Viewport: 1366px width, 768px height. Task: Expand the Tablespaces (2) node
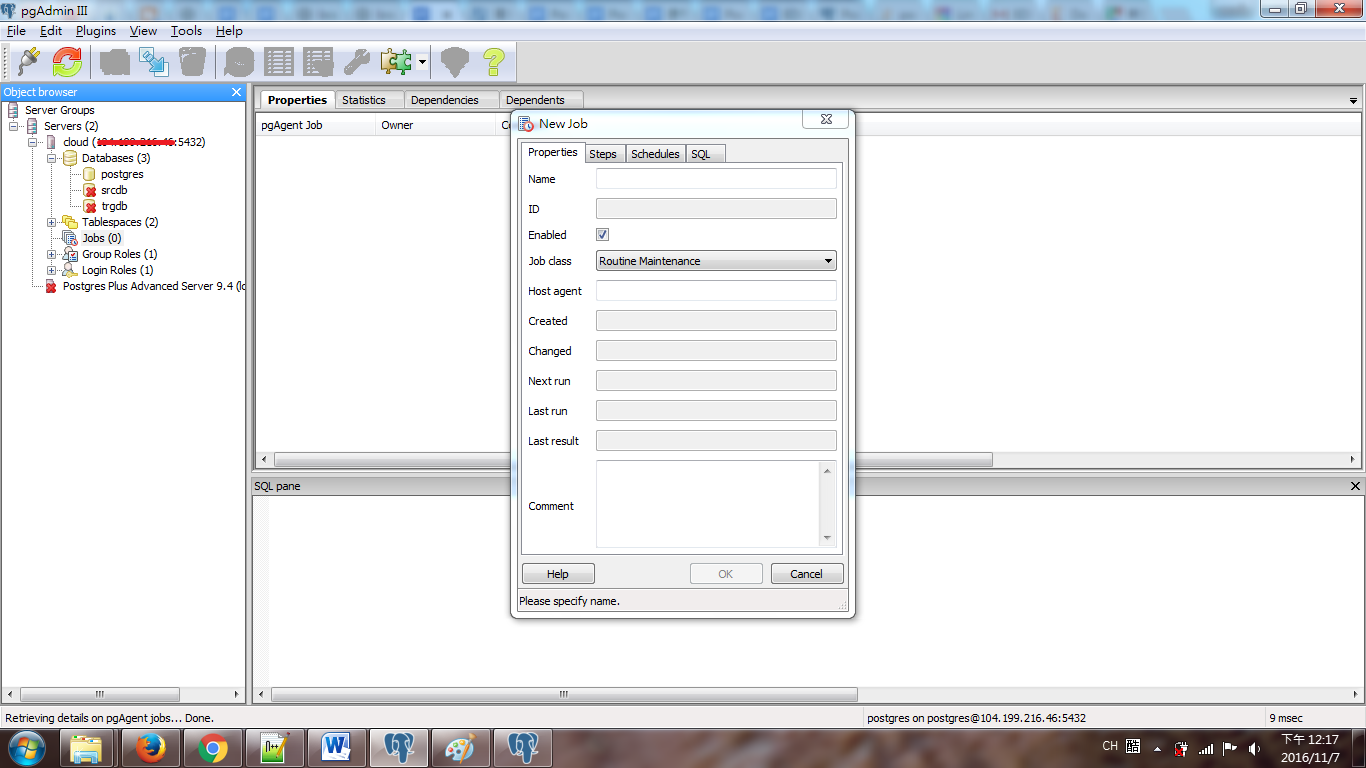pyautogui.click(x=52, y=222)
